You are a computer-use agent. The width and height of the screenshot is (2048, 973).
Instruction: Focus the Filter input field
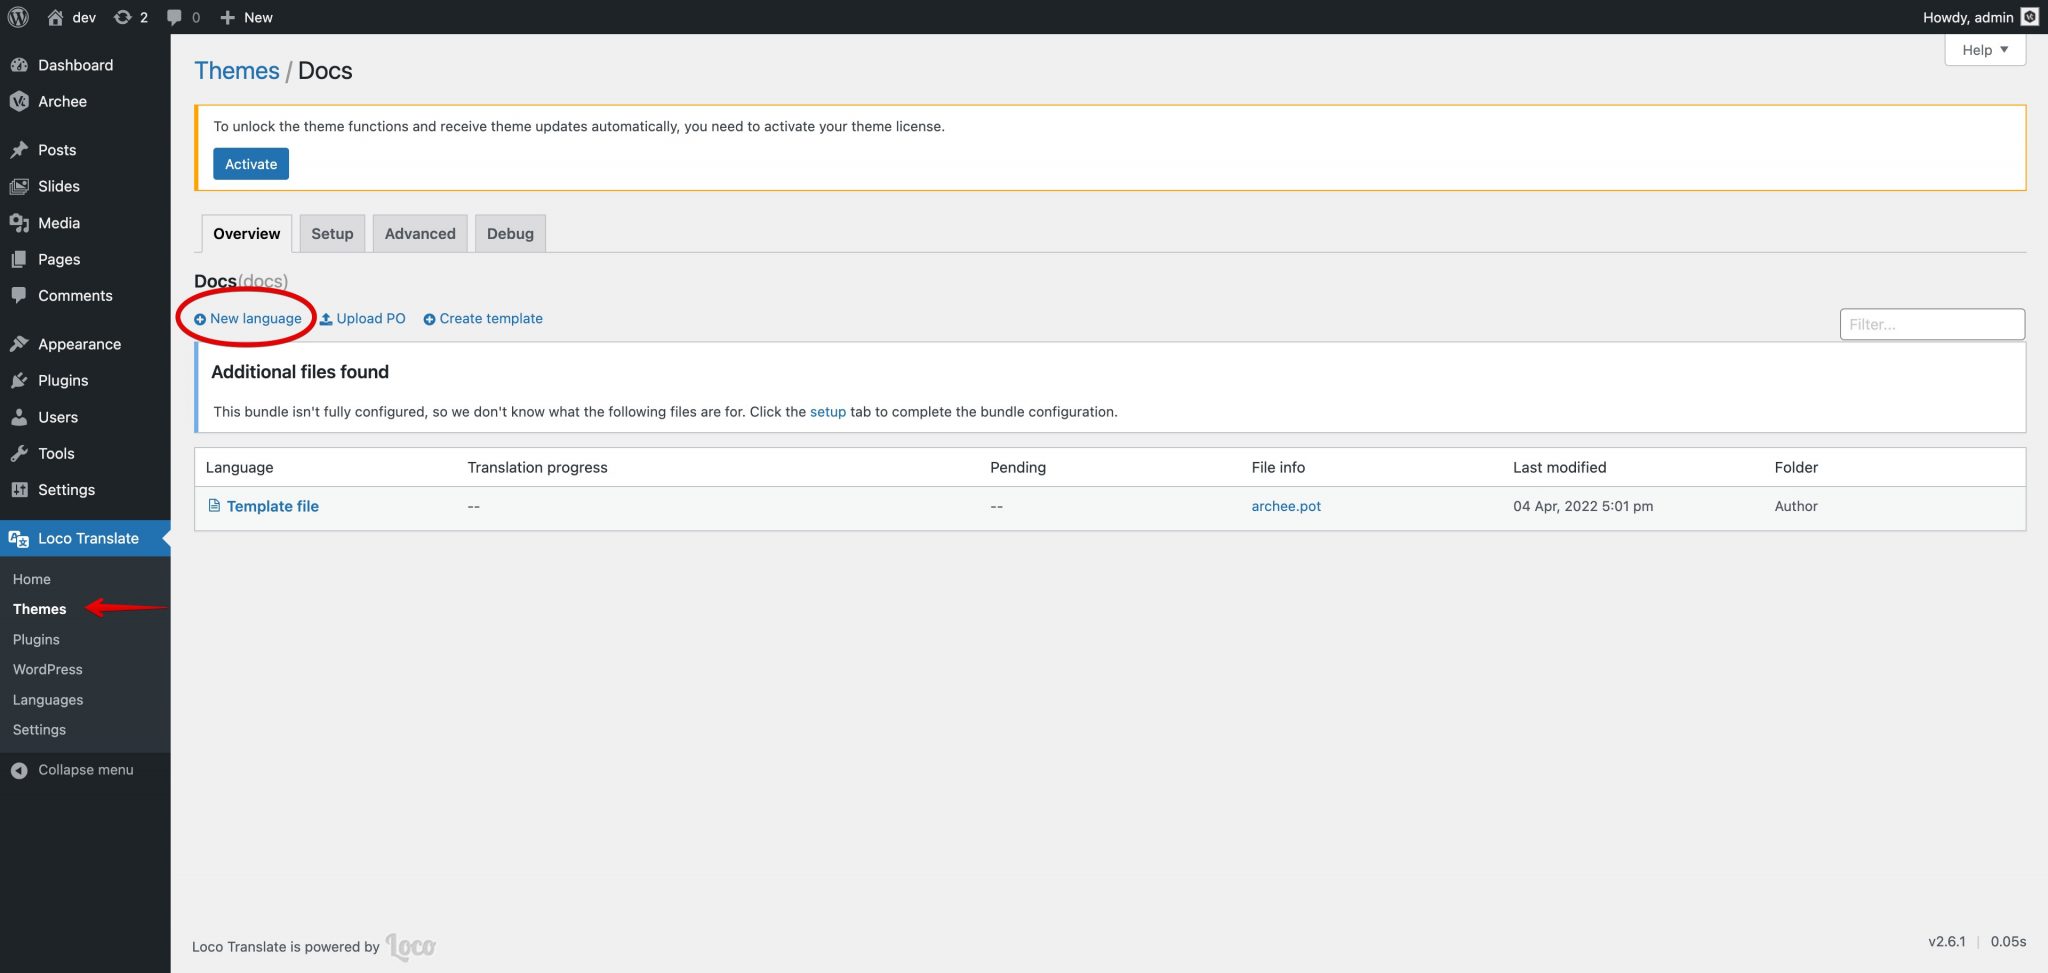[x=1932, y=324]
